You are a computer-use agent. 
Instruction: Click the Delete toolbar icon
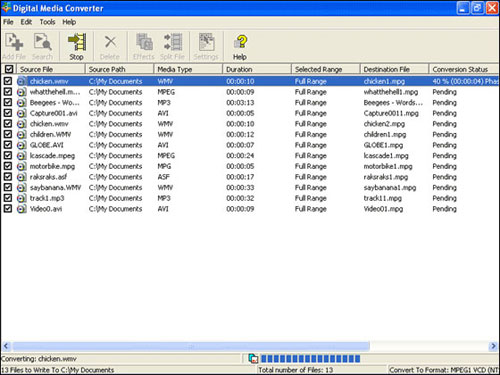110,46
